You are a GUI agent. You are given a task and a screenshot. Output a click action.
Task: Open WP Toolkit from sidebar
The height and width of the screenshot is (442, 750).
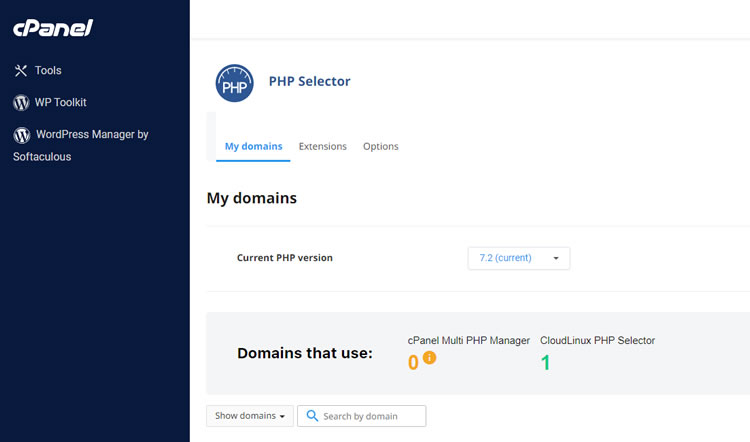(x=61, y=102)
